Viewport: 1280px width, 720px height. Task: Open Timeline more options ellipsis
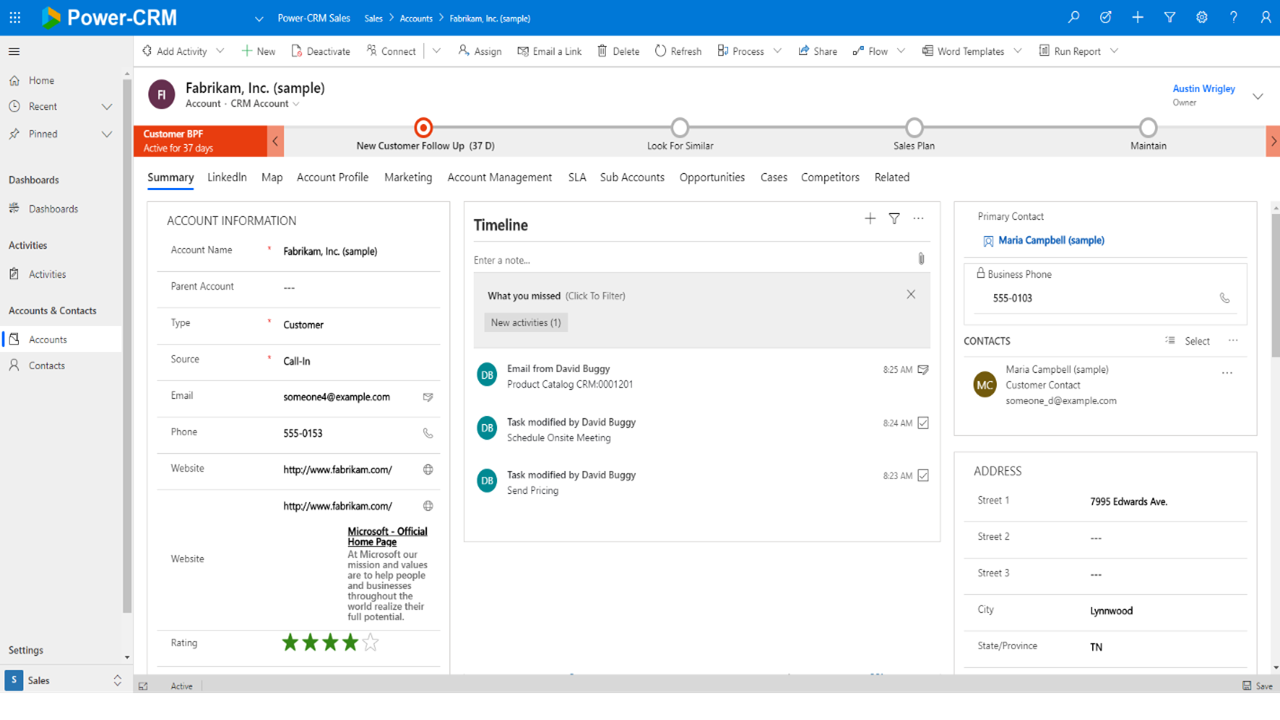(919, 218)
